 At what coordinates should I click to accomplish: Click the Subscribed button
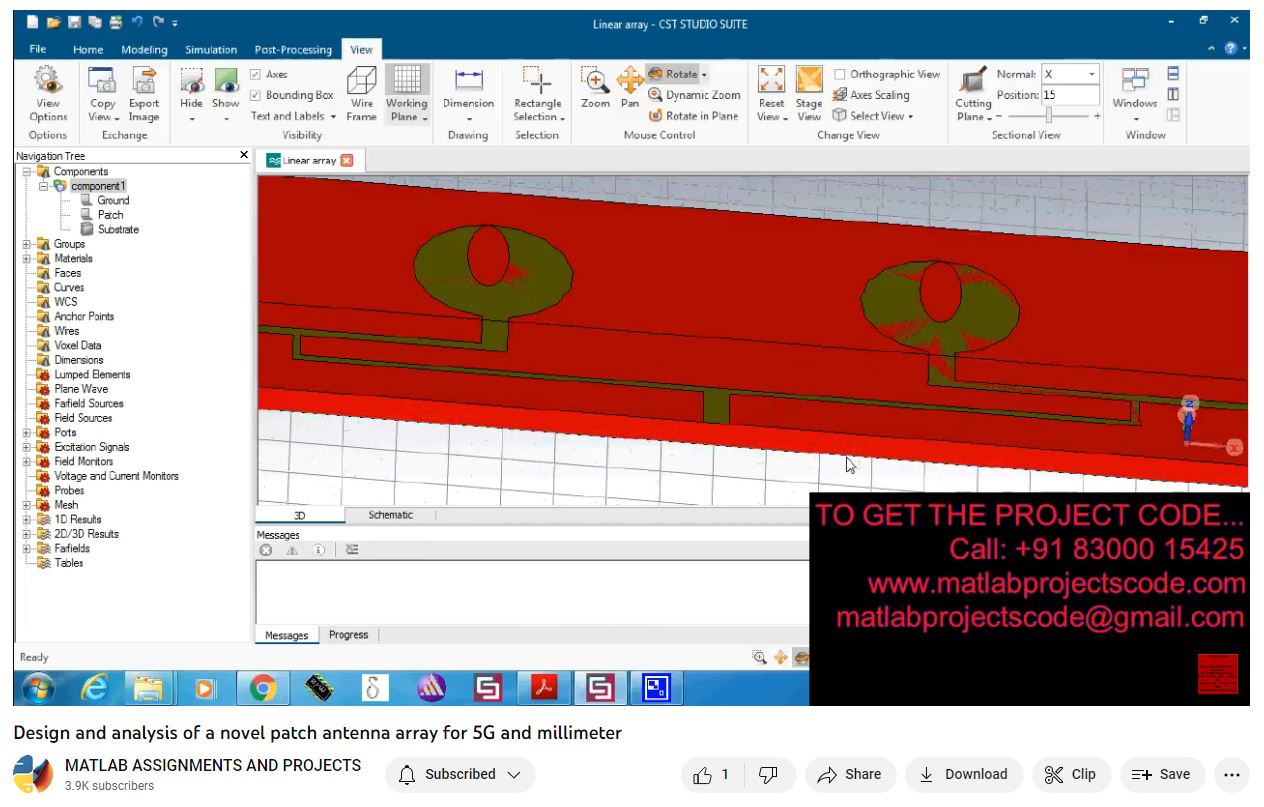(460, 774)
